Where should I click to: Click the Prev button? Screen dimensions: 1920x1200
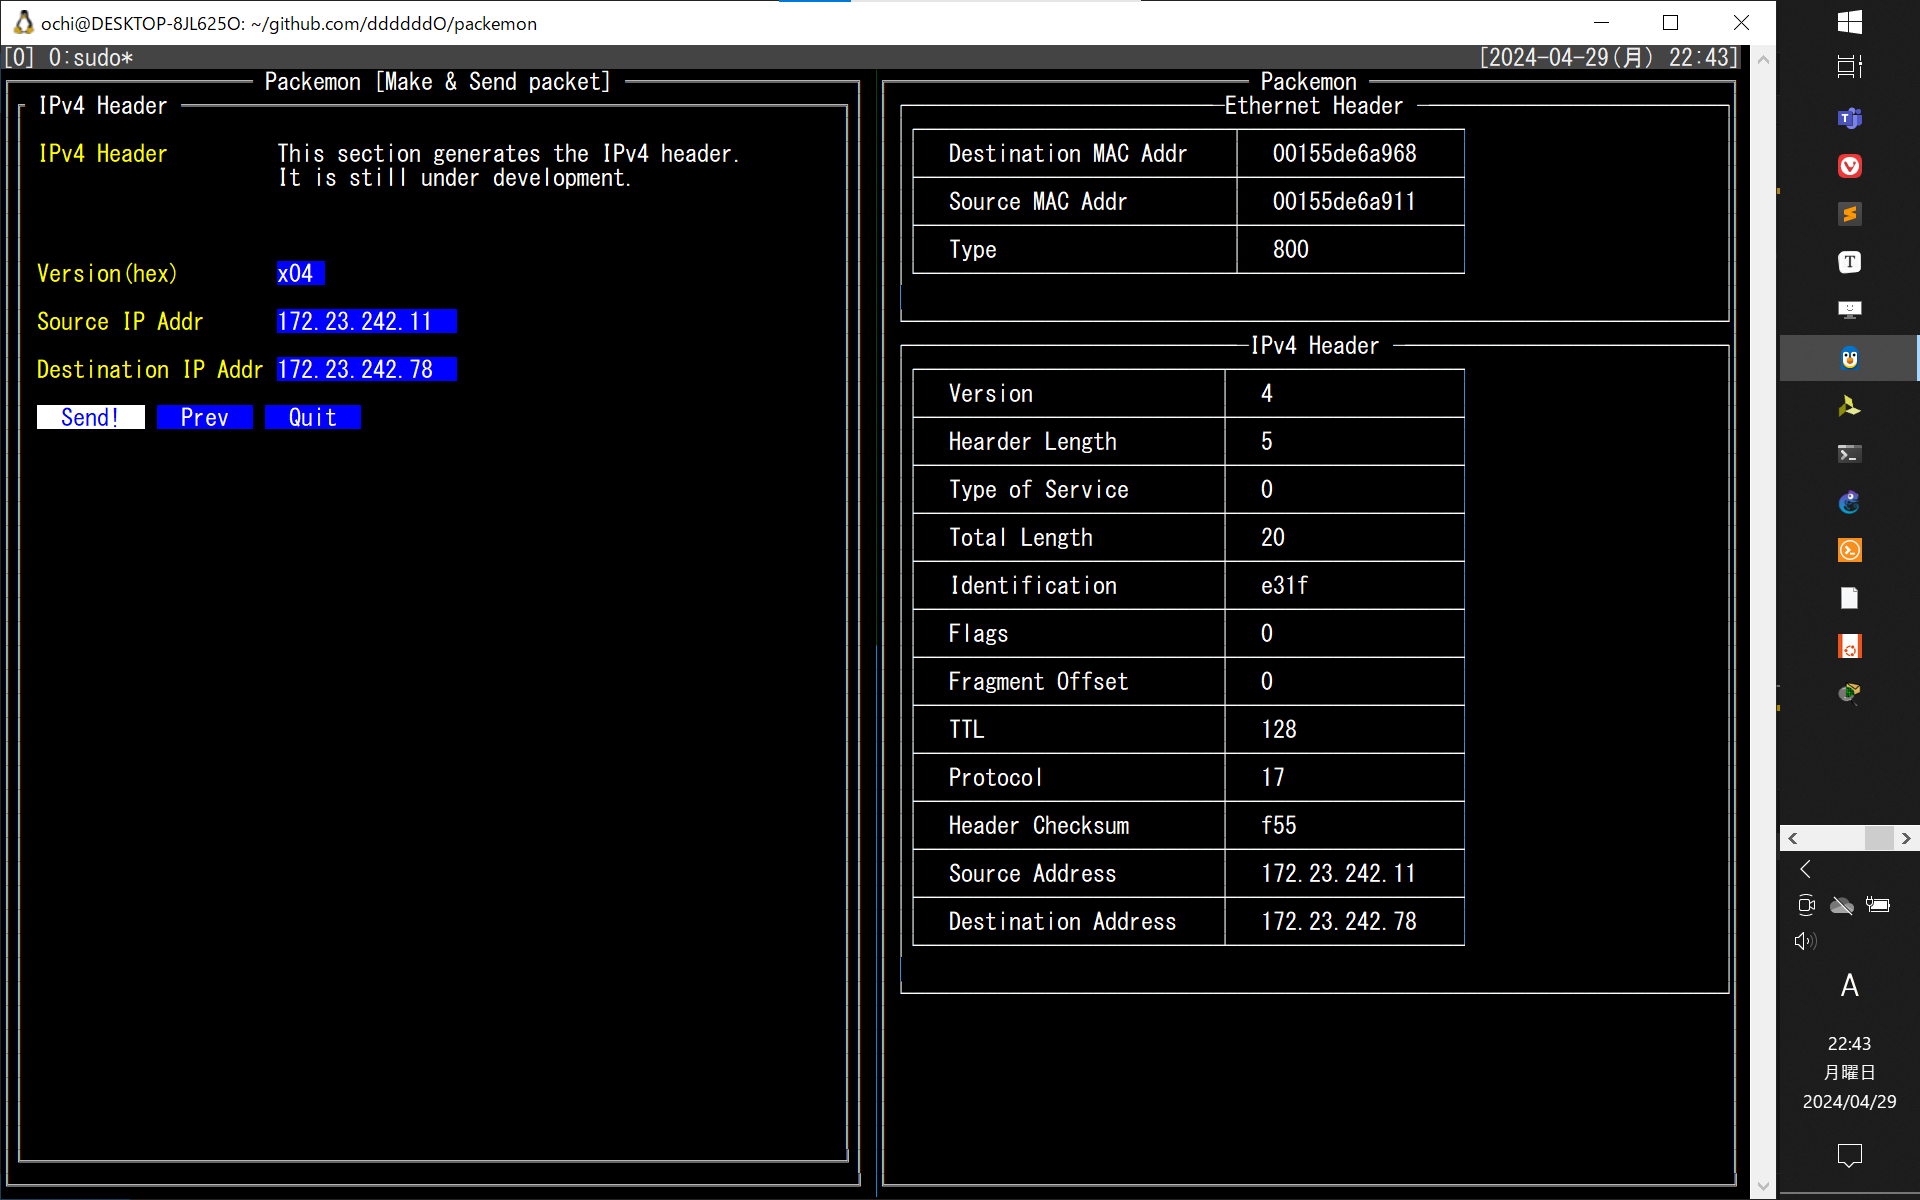[204, 417]
